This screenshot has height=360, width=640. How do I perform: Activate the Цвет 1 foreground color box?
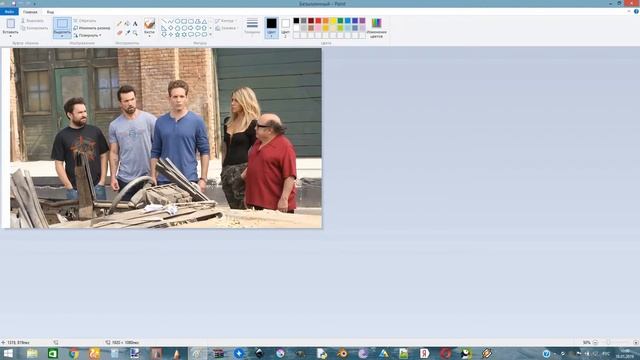[x=271, y=27]
